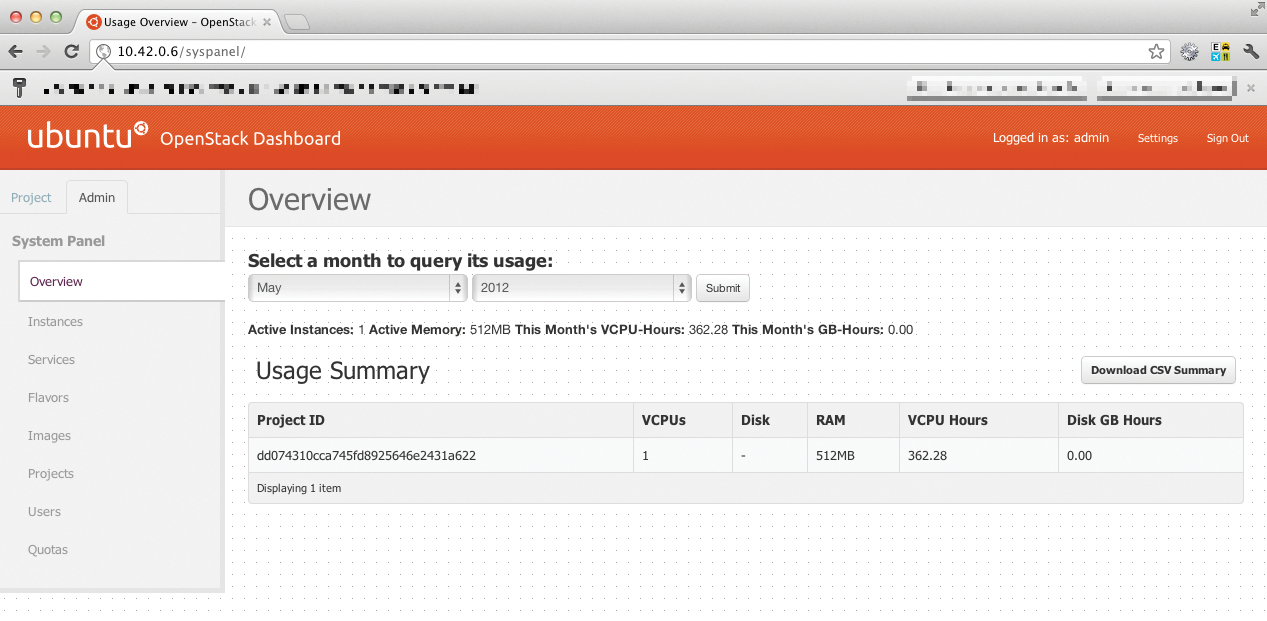Screen dimensions: 1267x621
Task: Click the browser forward arrow
Action: coord(43,51)
